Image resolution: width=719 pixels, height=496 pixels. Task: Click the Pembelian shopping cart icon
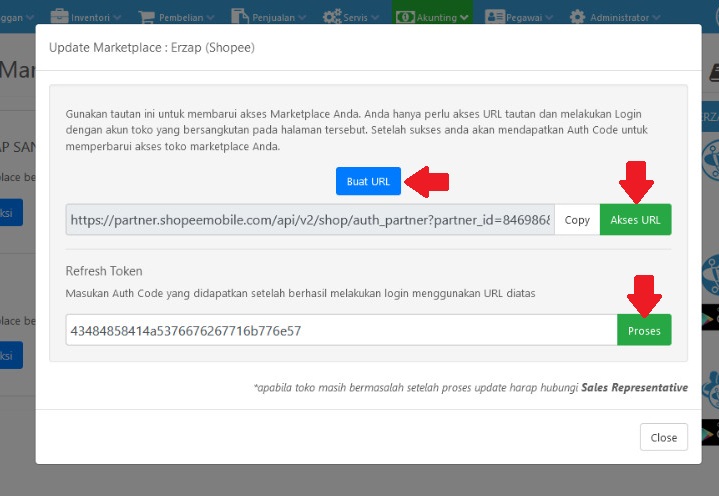click(x=146, y=17)
